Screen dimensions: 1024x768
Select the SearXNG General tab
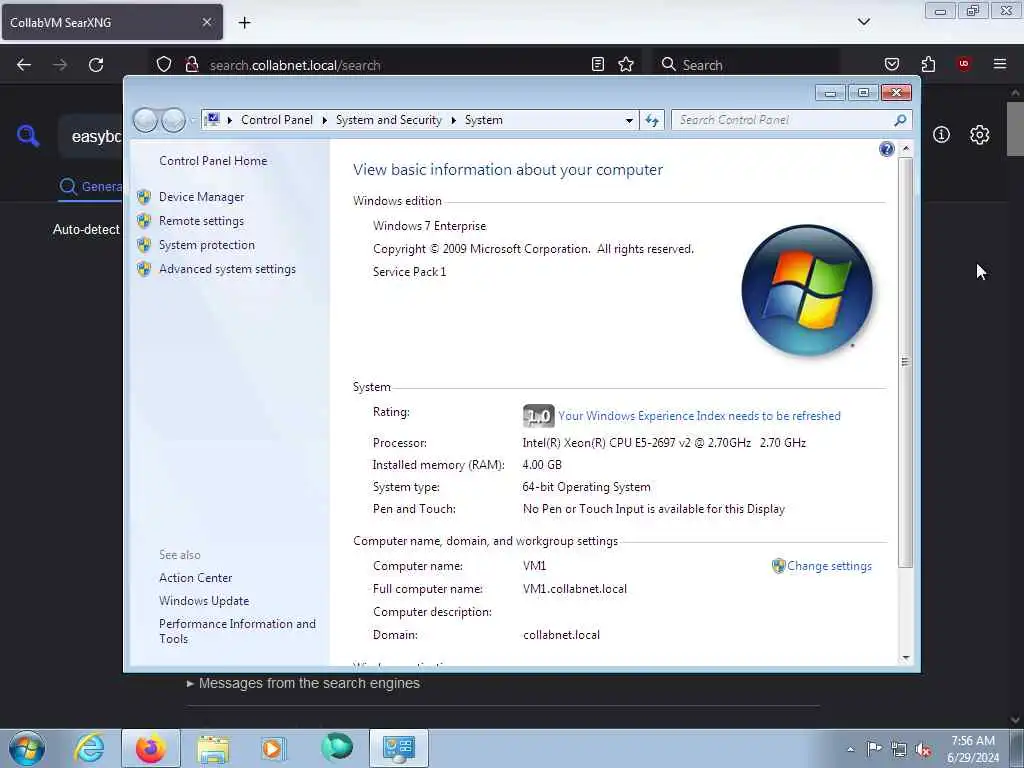(x=90, y=187)
